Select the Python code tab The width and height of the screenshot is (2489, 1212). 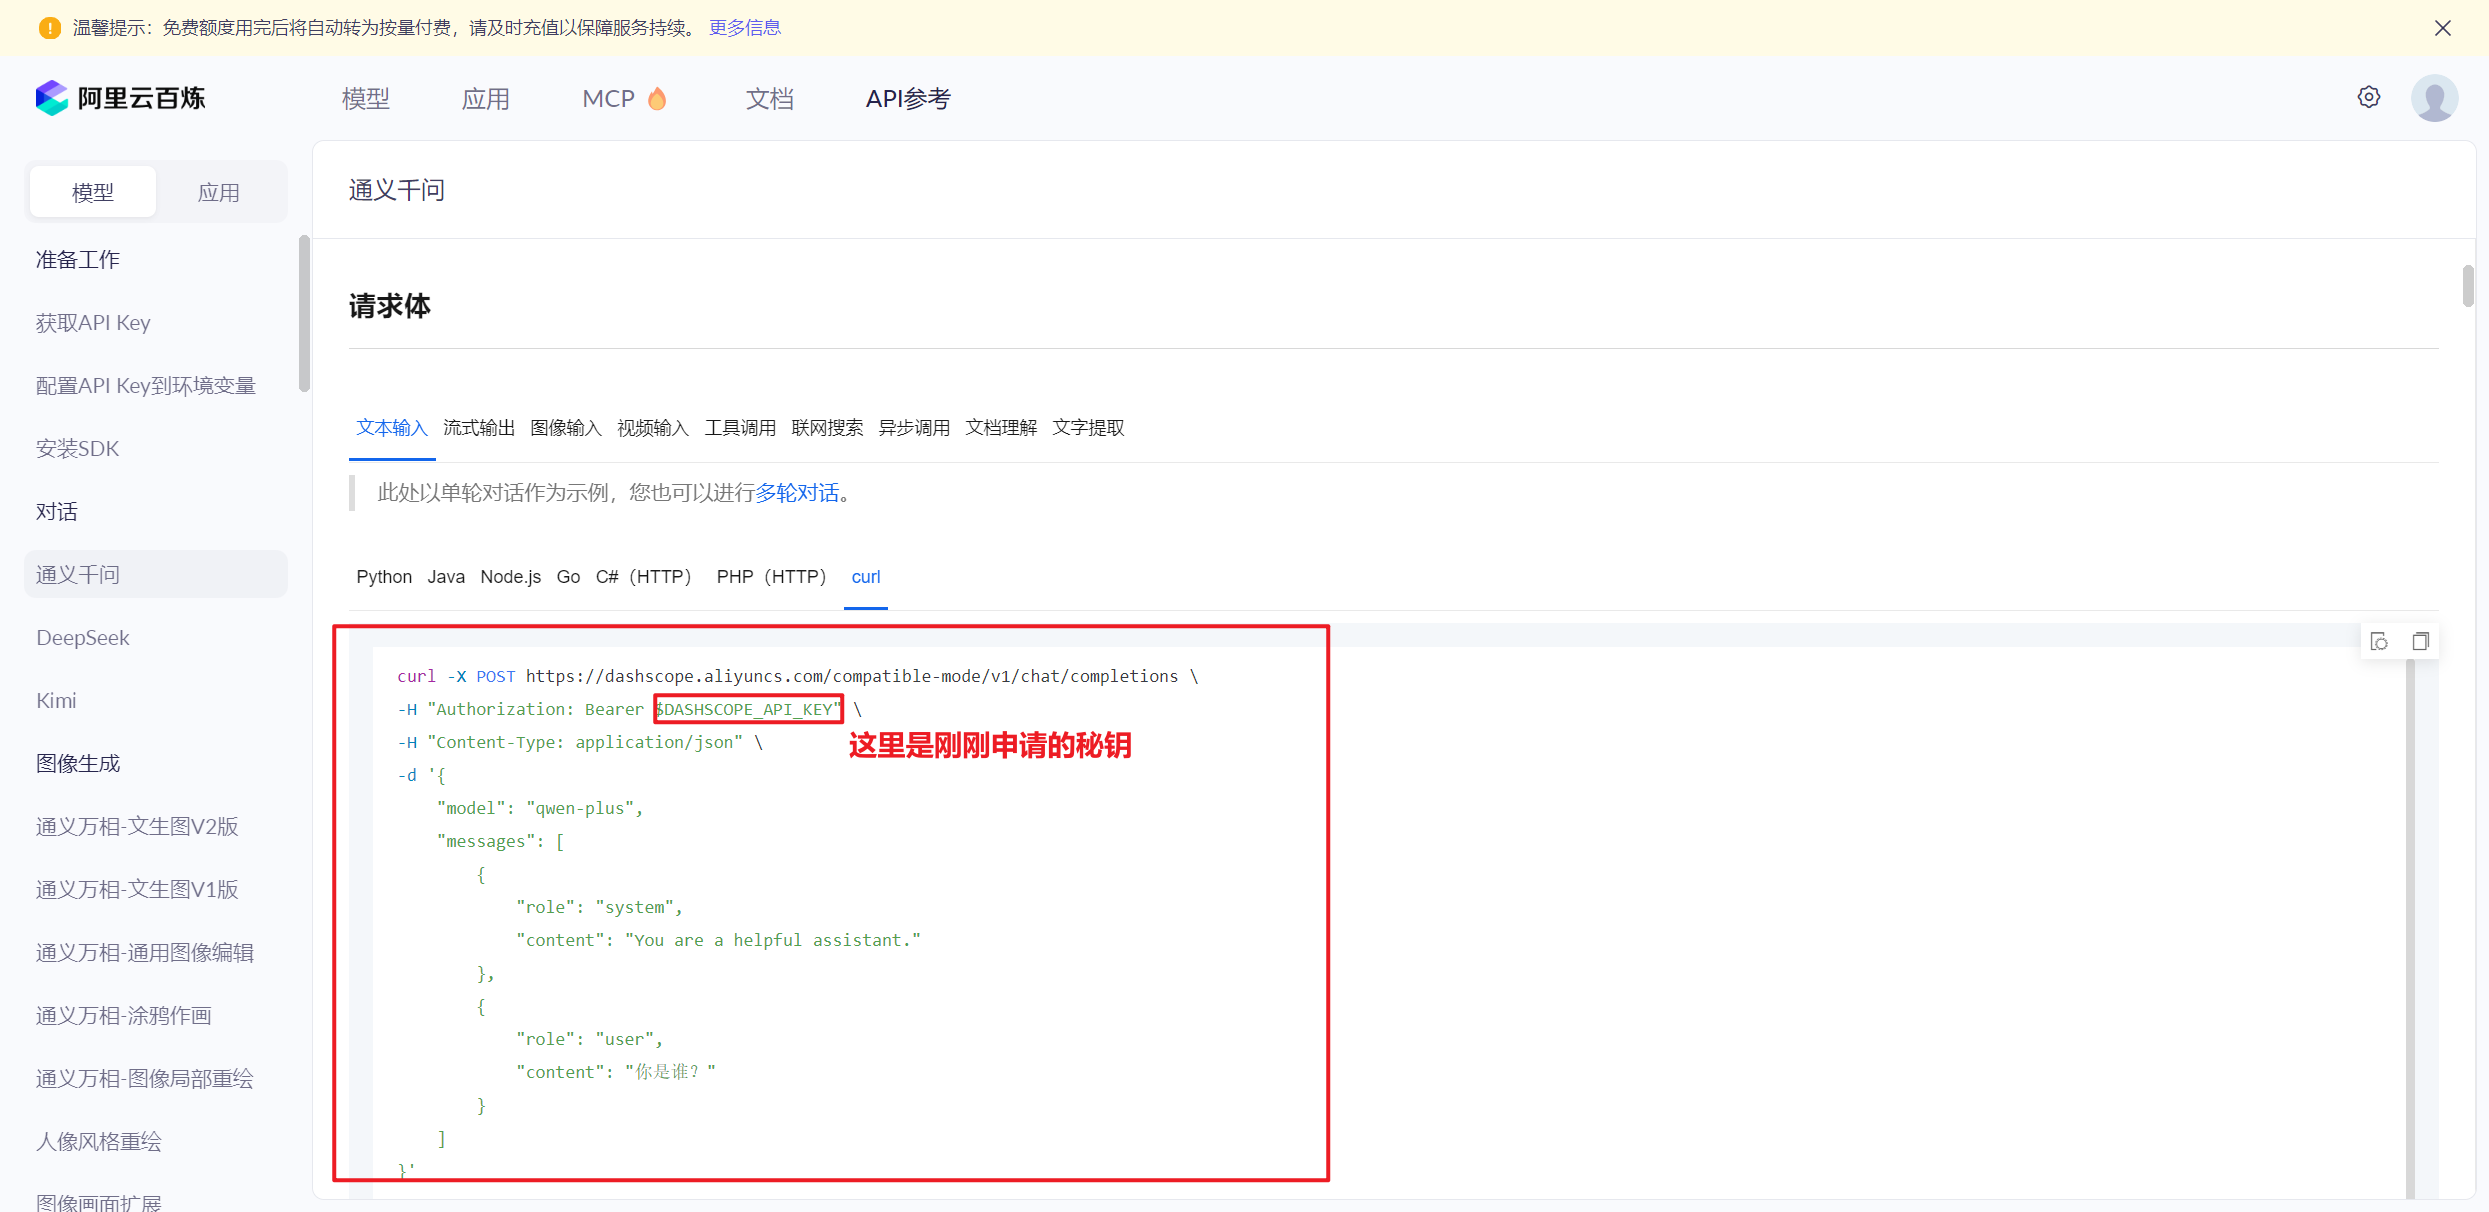pos(384,577)
